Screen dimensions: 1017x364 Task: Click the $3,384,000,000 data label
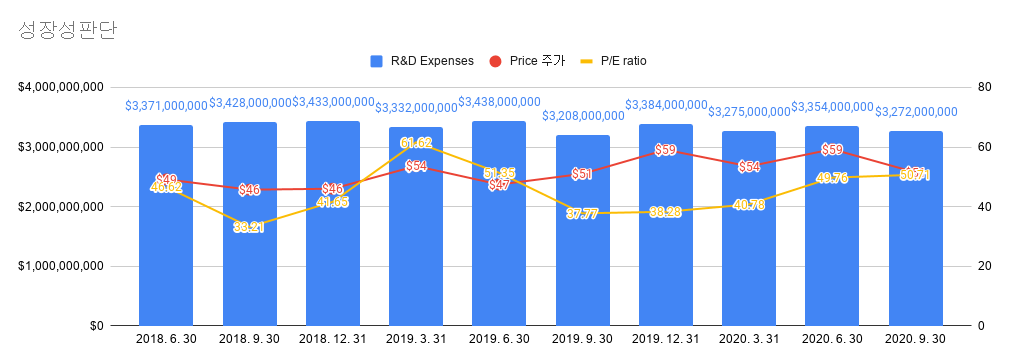666,104
